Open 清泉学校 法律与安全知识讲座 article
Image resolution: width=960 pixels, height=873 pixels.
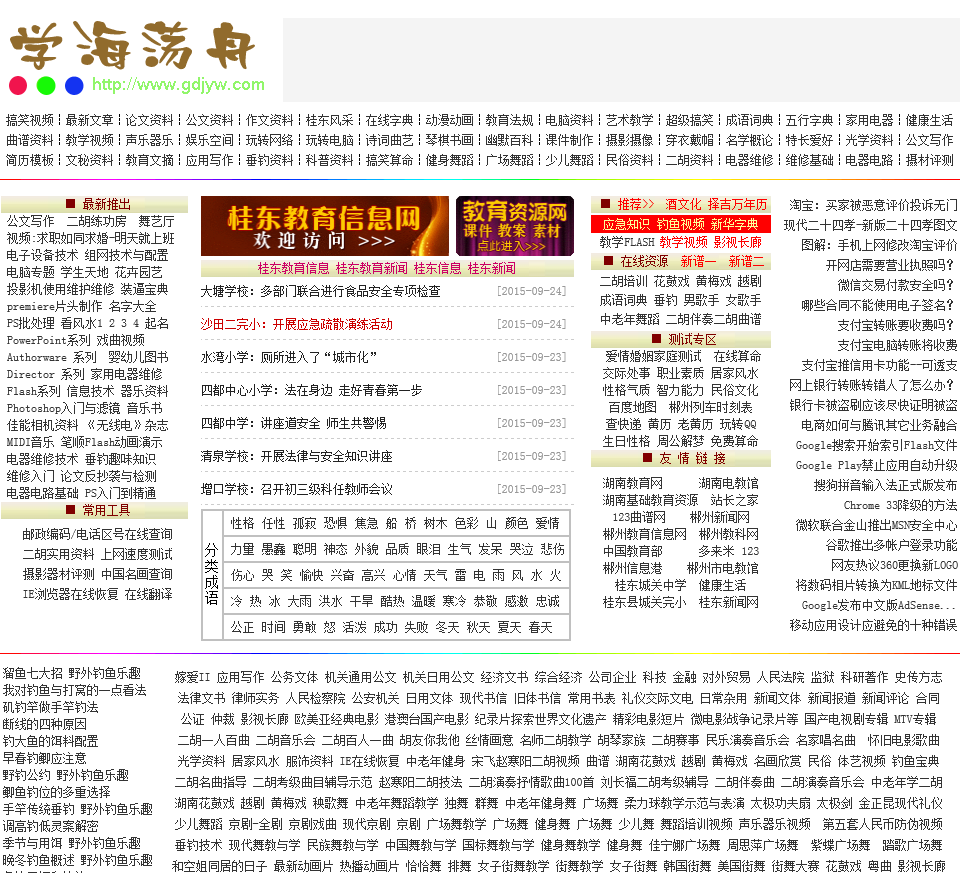tap(297, 457)
